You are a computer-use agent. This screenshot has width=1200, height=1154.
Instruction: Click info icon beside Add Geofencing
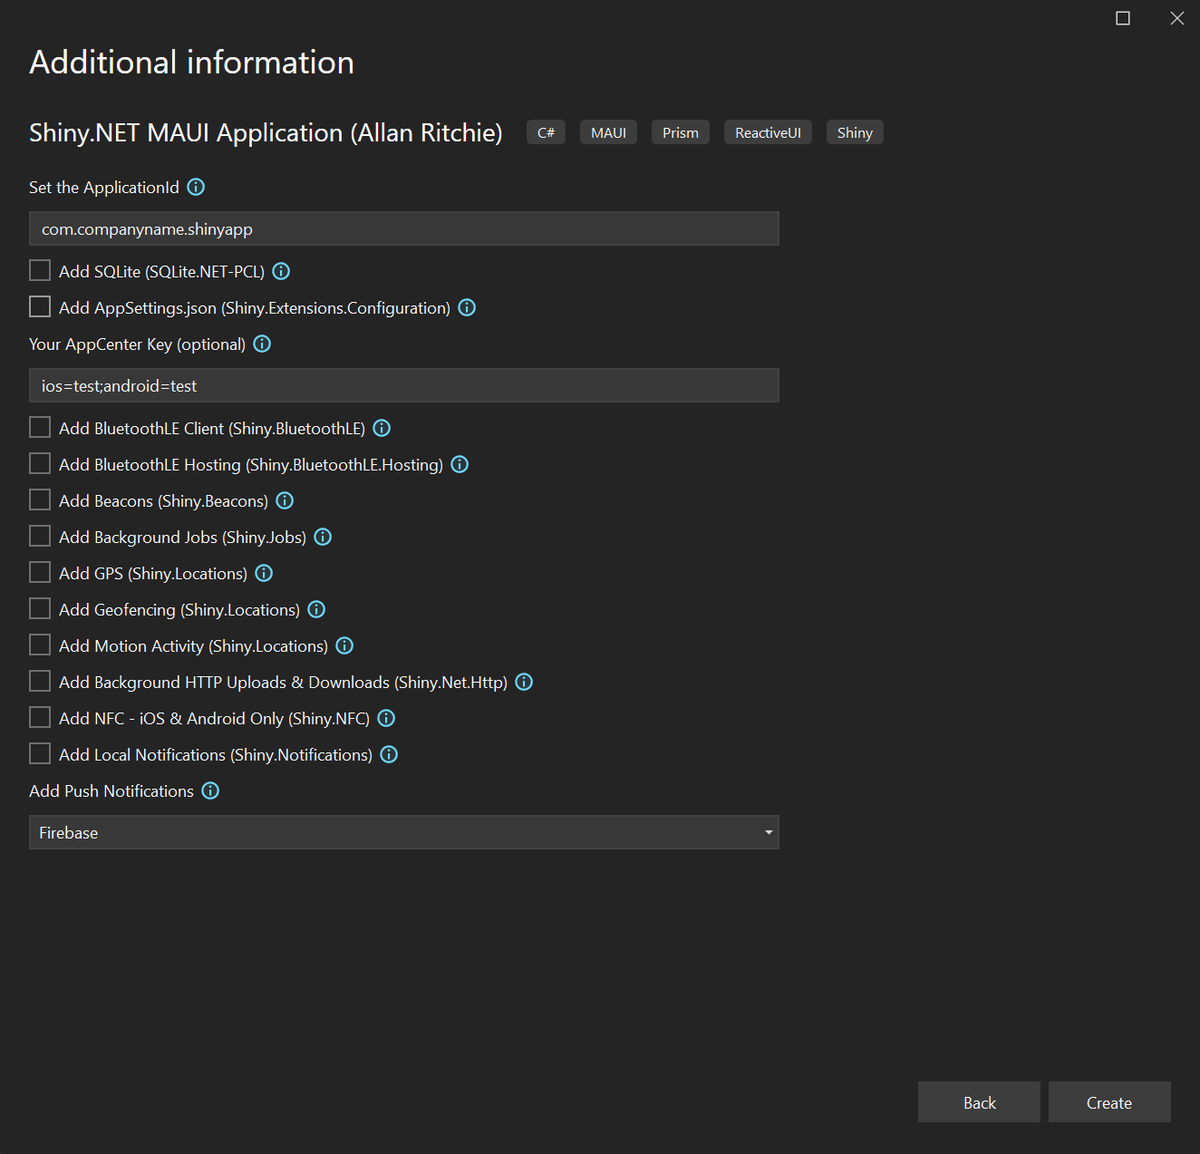(x=317, y=609)
